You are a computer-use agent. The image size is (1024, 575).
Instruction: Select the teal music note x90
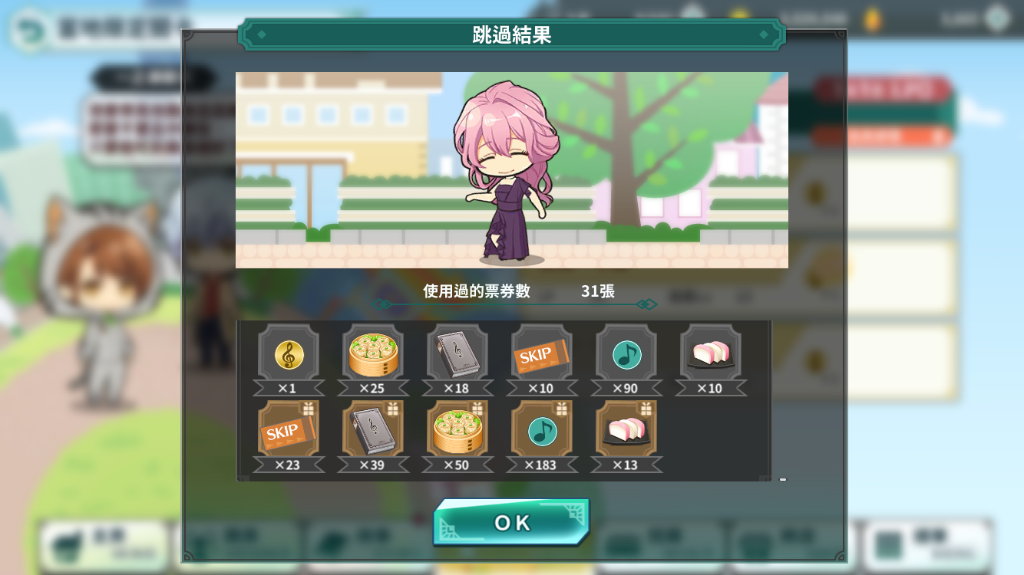(x=626, y=360)
